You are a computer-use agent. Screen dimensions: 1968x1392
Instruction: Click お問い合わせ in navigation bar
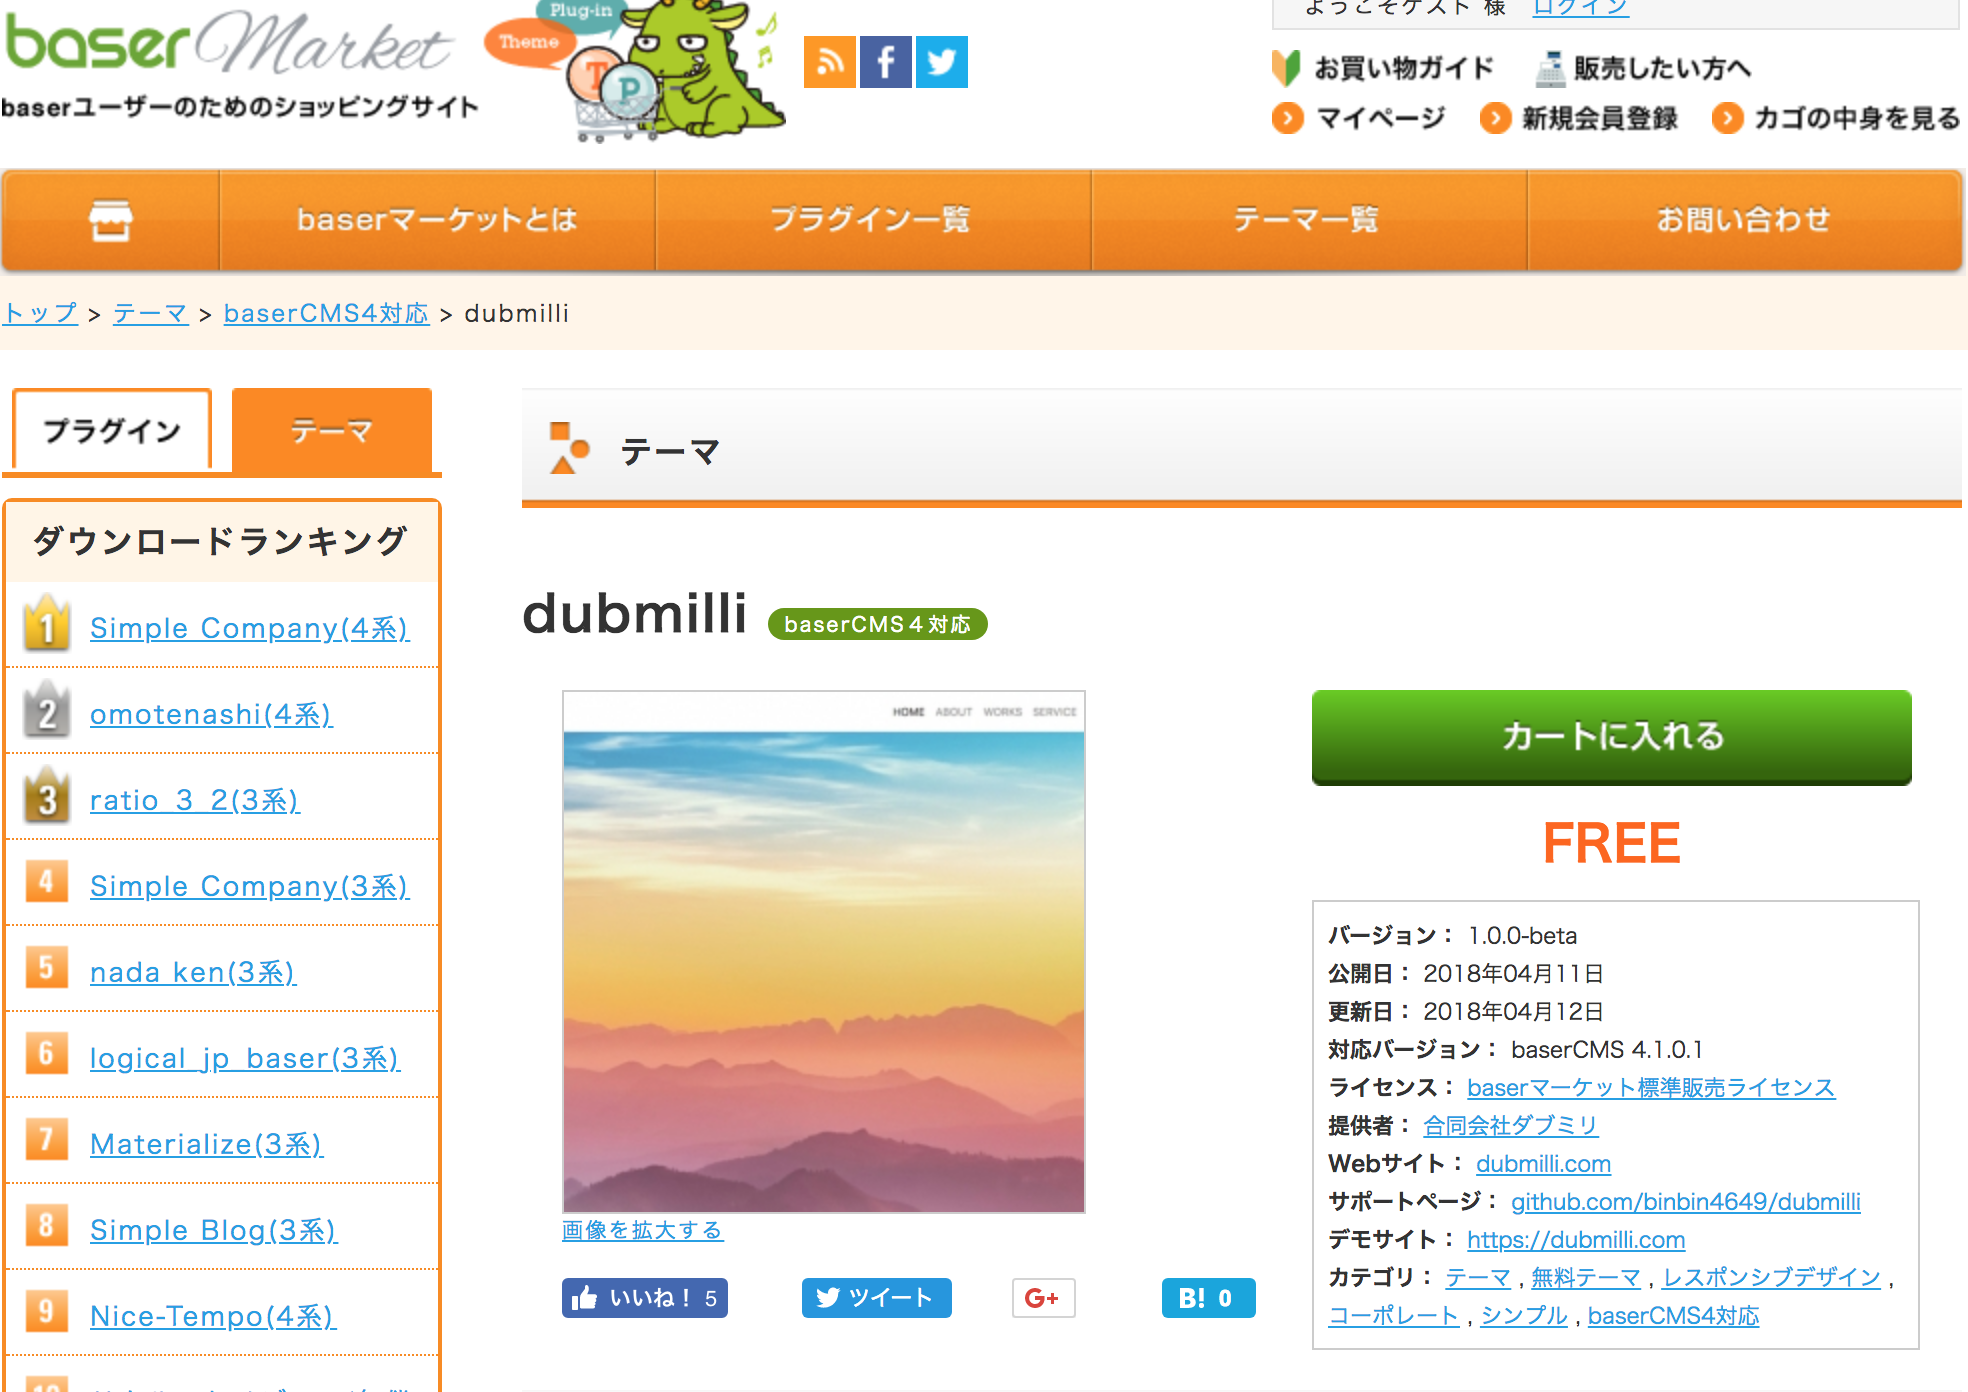pyautogui.click(x=1744, y=220)
